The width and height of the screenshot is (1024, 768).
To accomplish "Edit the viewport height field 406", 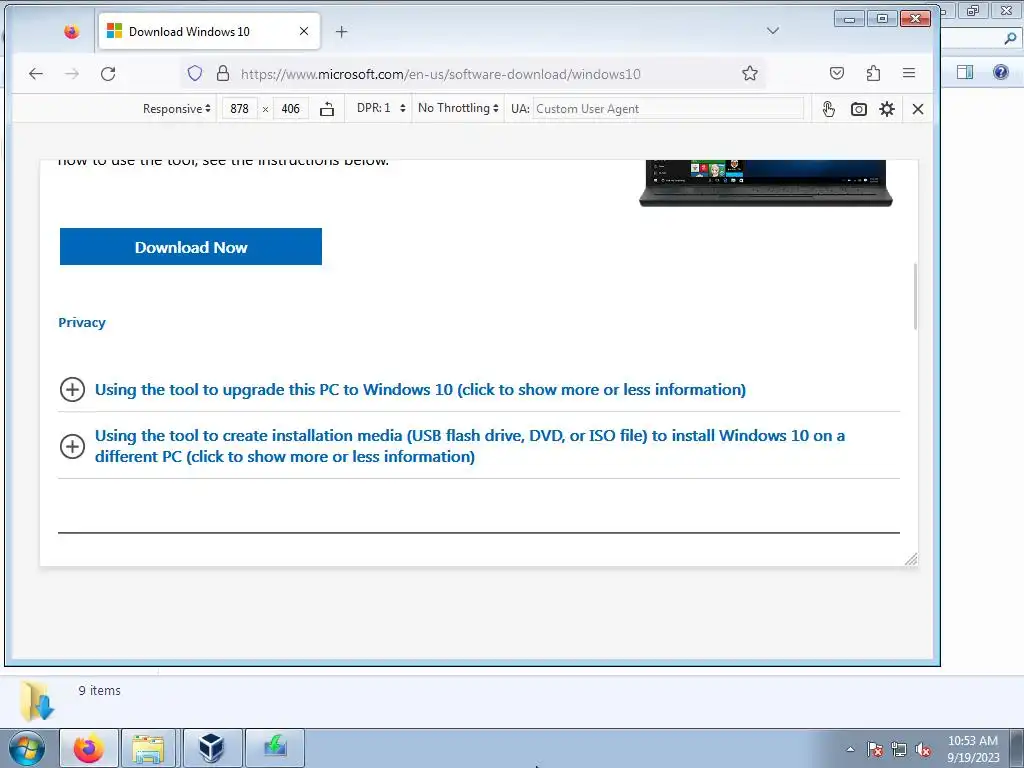I will [x=291, y=109].
